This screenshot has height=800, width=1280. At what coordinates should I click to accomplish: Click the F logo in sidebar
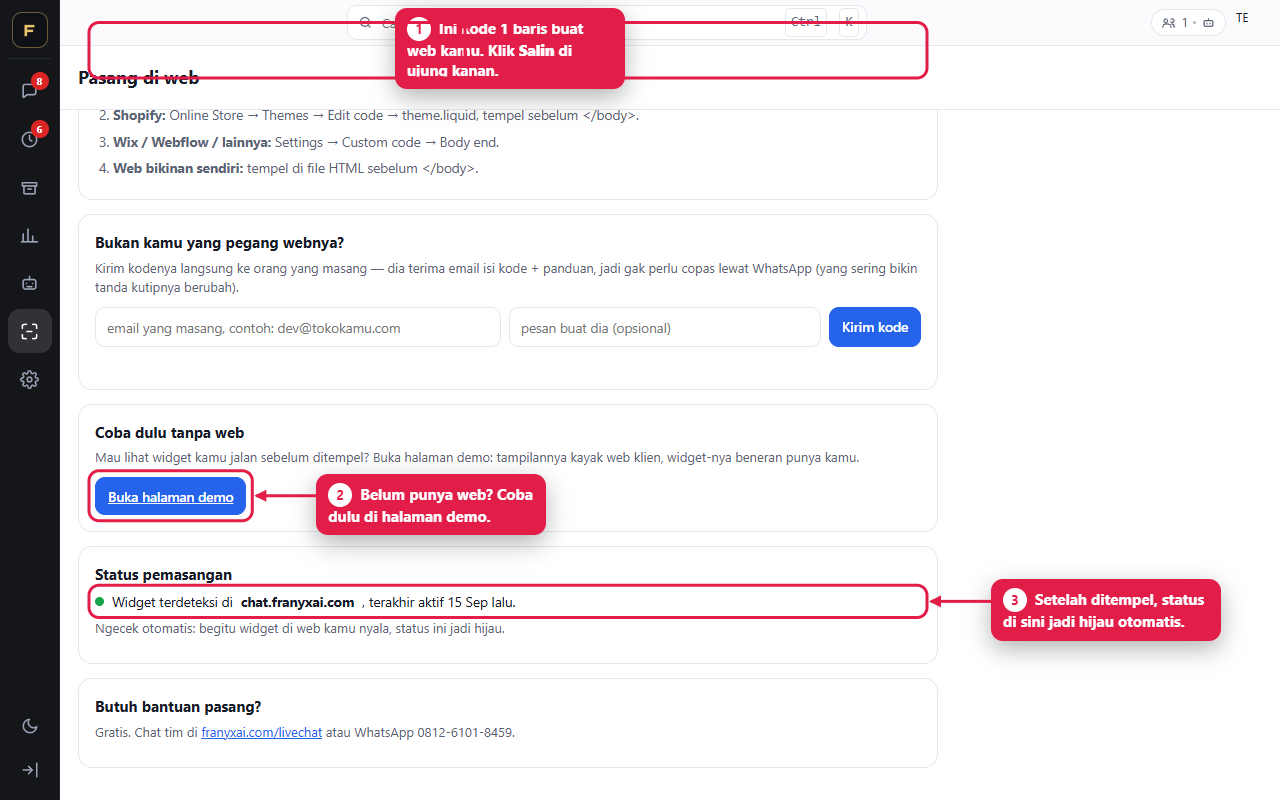pyautogui.click(x=30, y=30)
